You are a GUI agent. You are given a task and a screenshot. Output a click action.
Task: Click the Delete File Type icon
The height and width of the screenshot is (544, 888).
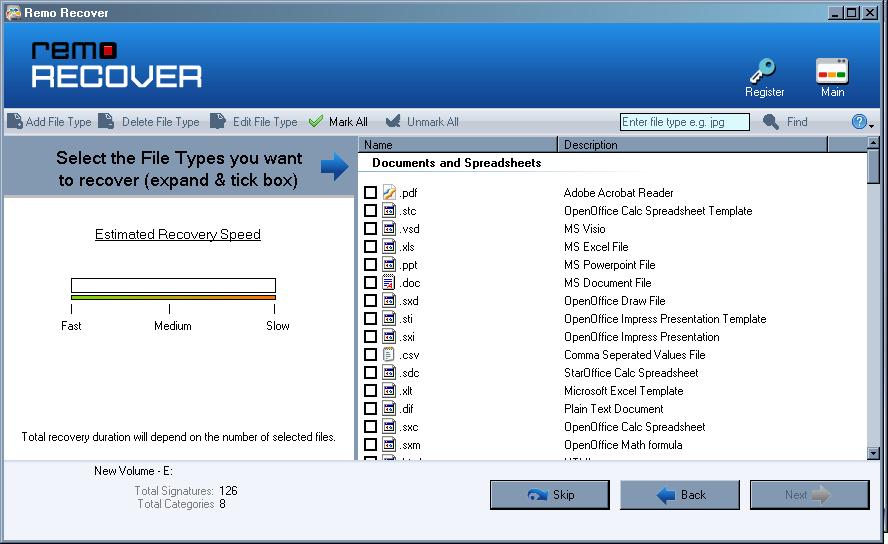(106, 121)
